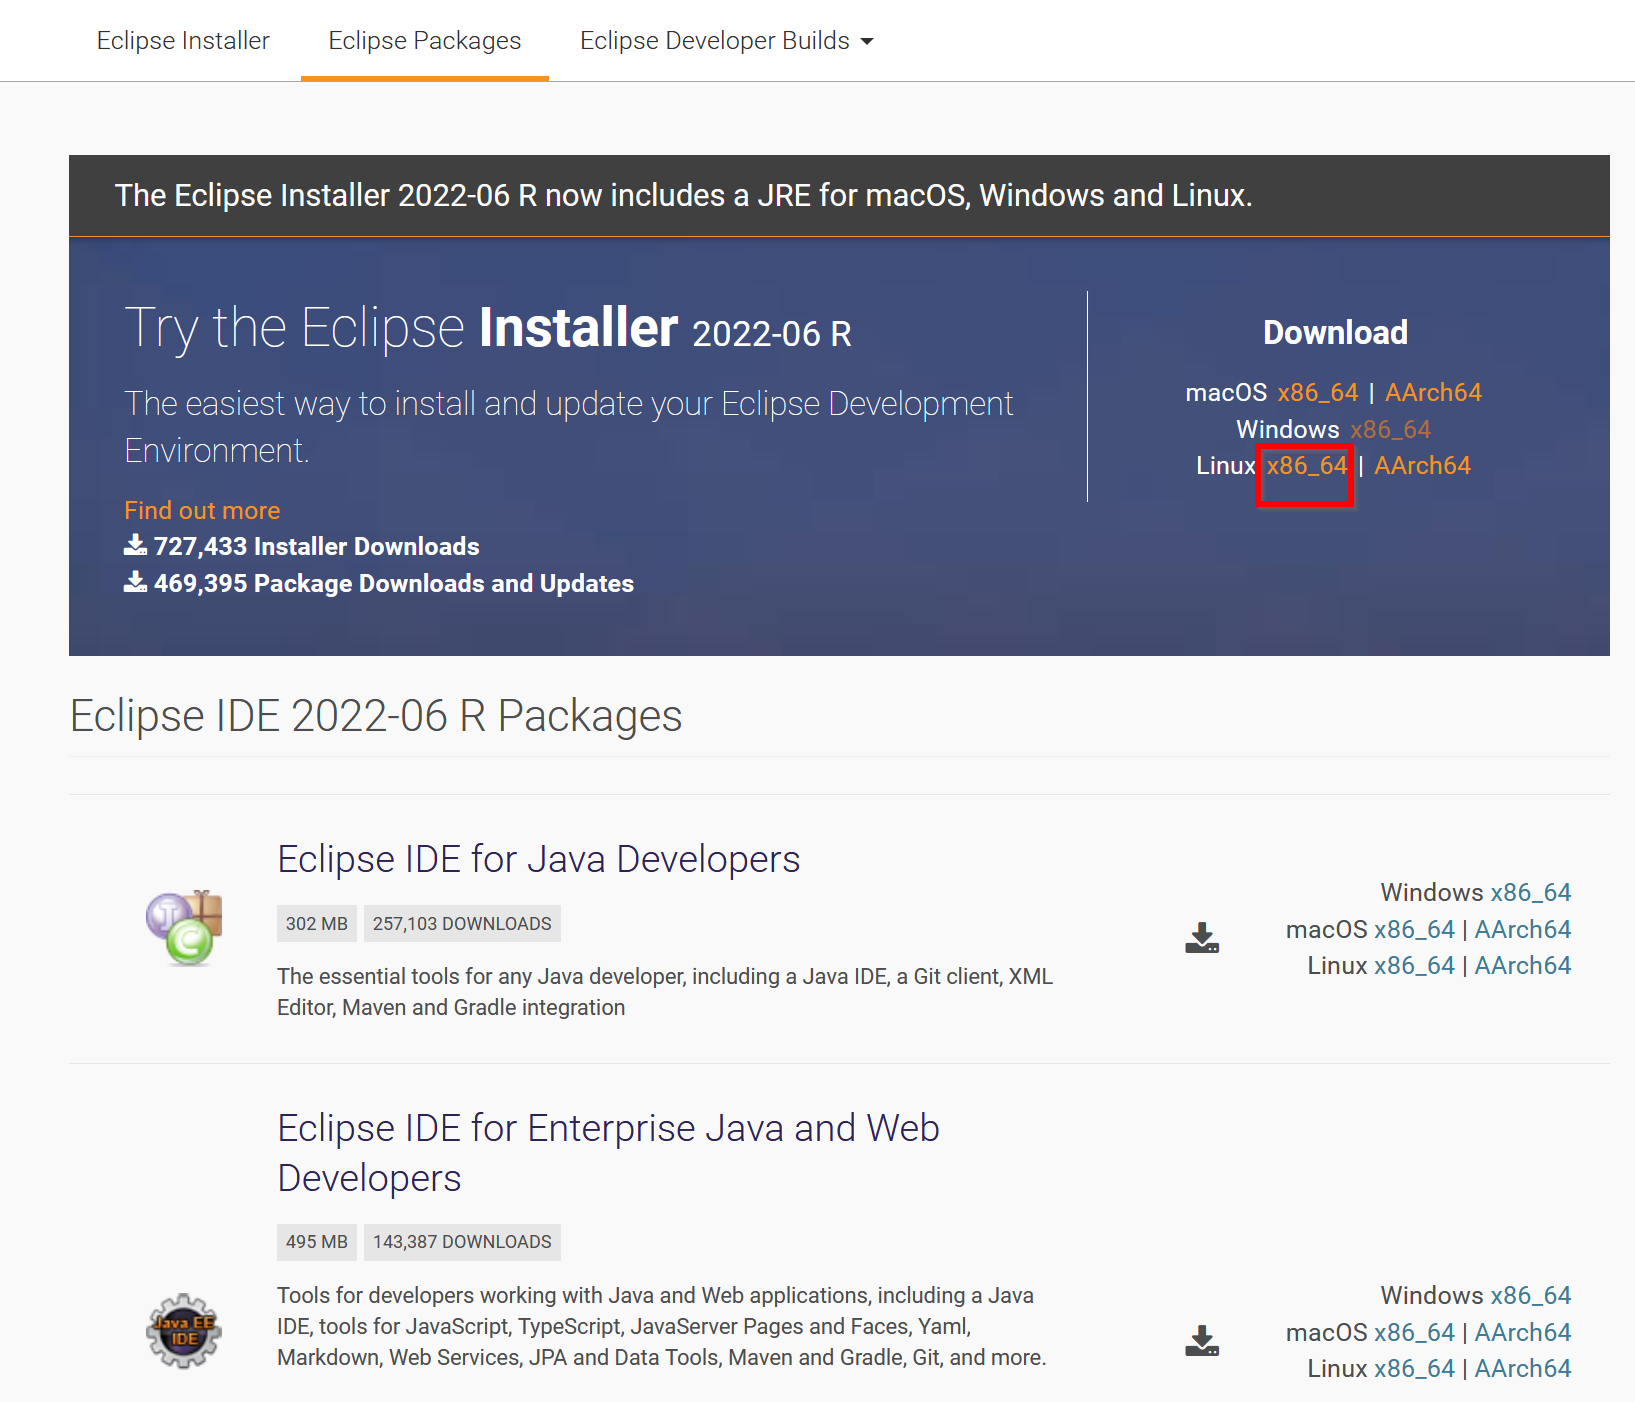Open Eclipse IDE for Java Developers title
Viewport: 1635px width, 1402px height.
(x=538, y=859)
